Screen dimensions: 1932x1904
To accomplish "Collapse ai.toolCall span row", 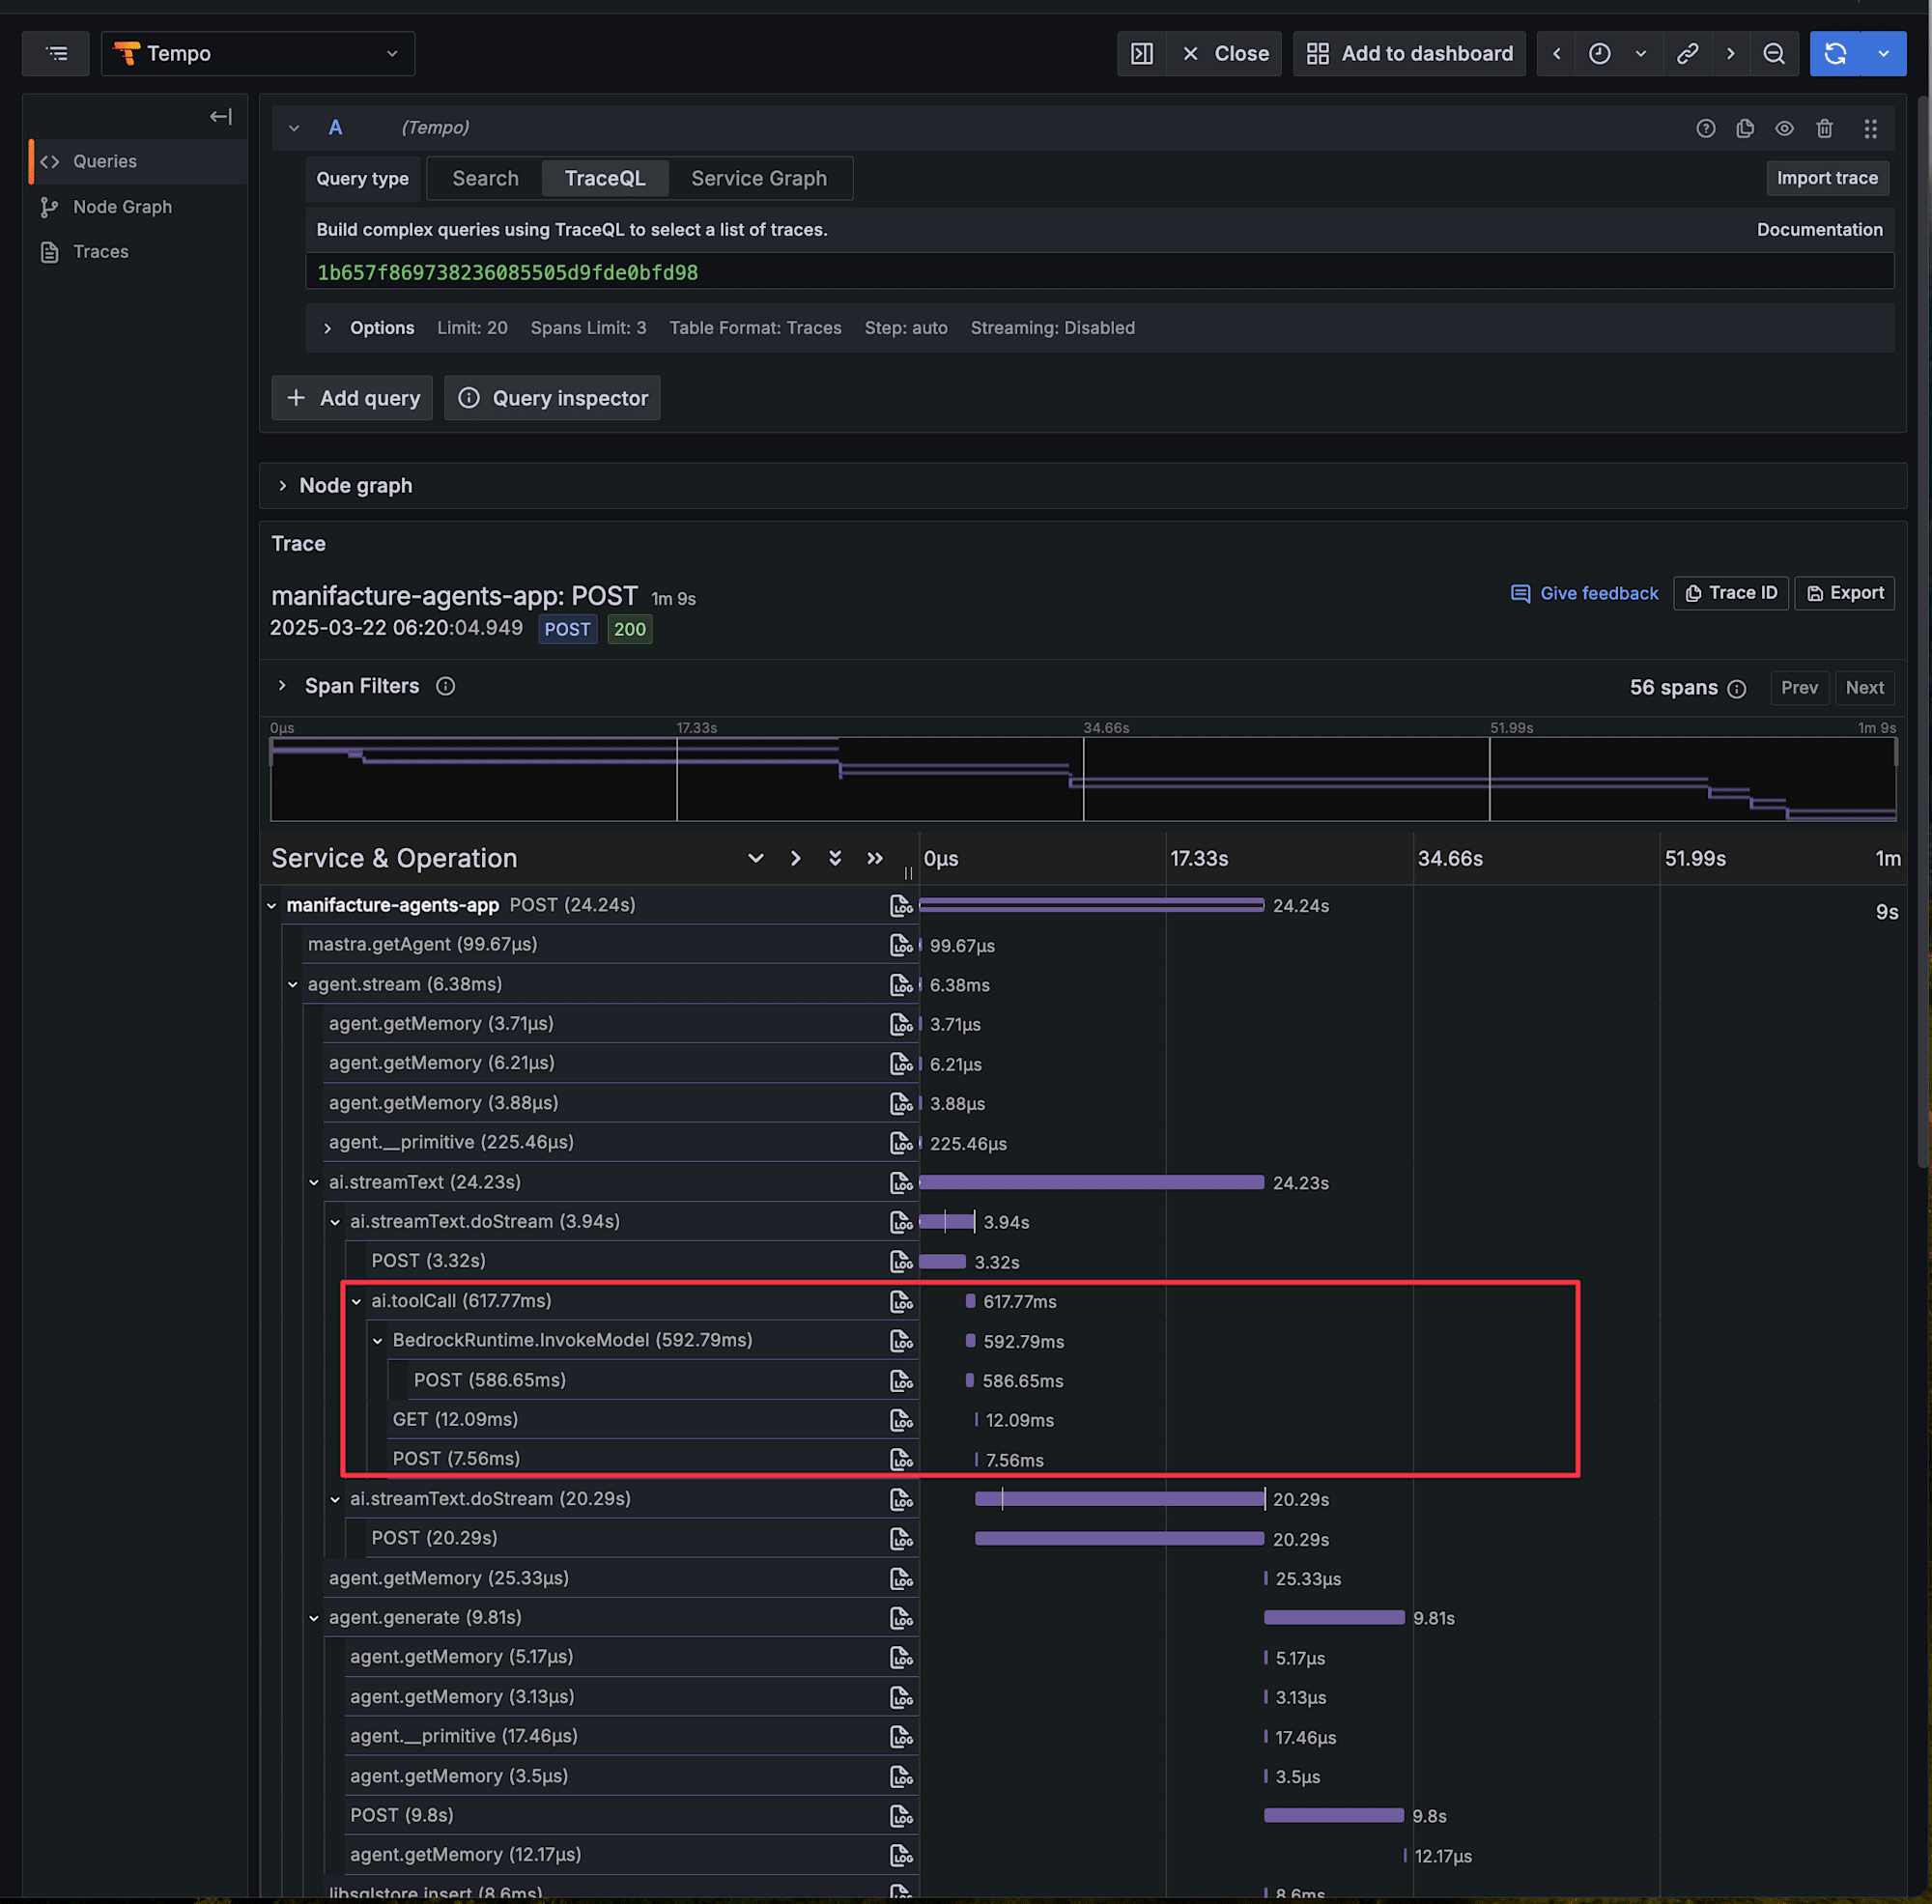I will pos(357,1302).
